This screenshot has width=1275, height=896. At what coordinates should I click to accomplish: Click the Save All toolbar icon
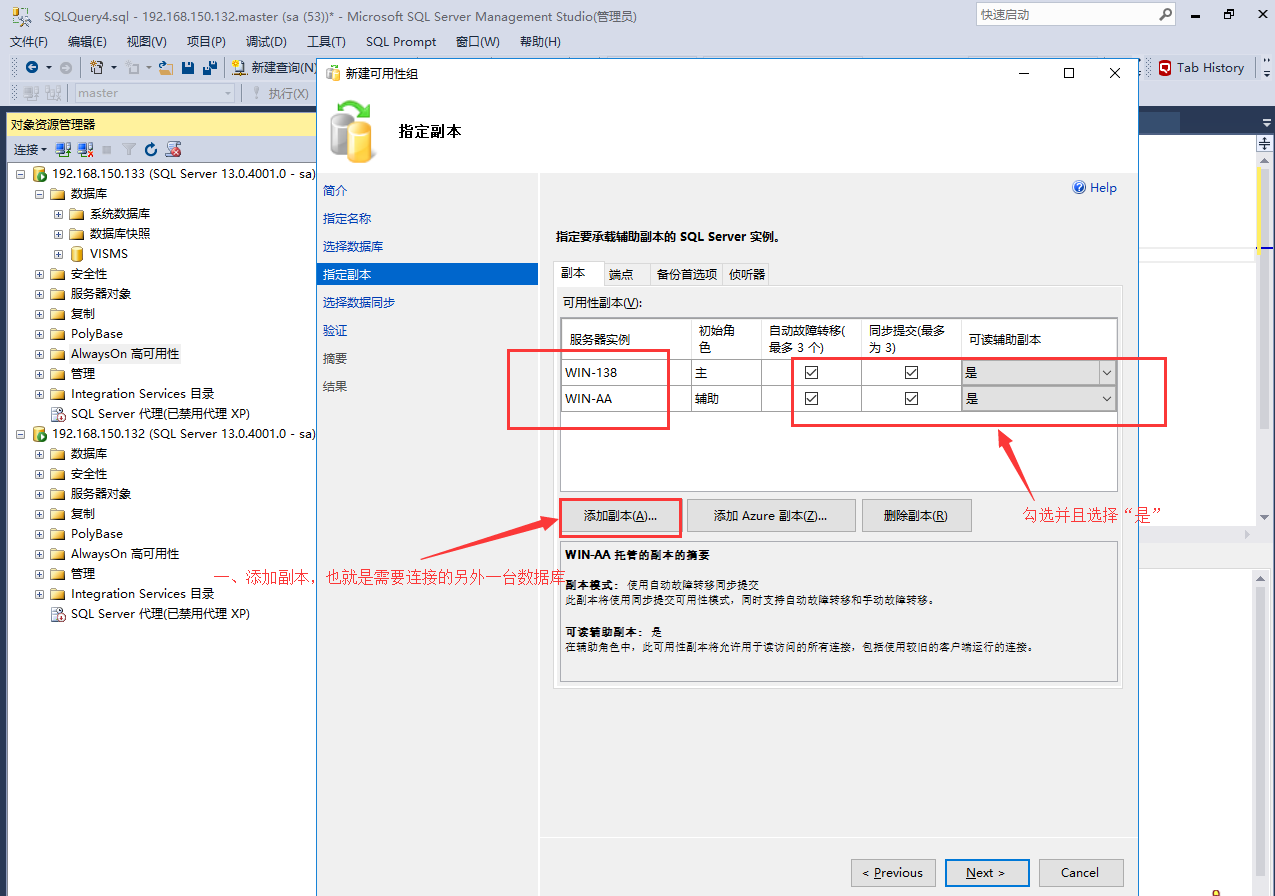(x=210, y=67)
